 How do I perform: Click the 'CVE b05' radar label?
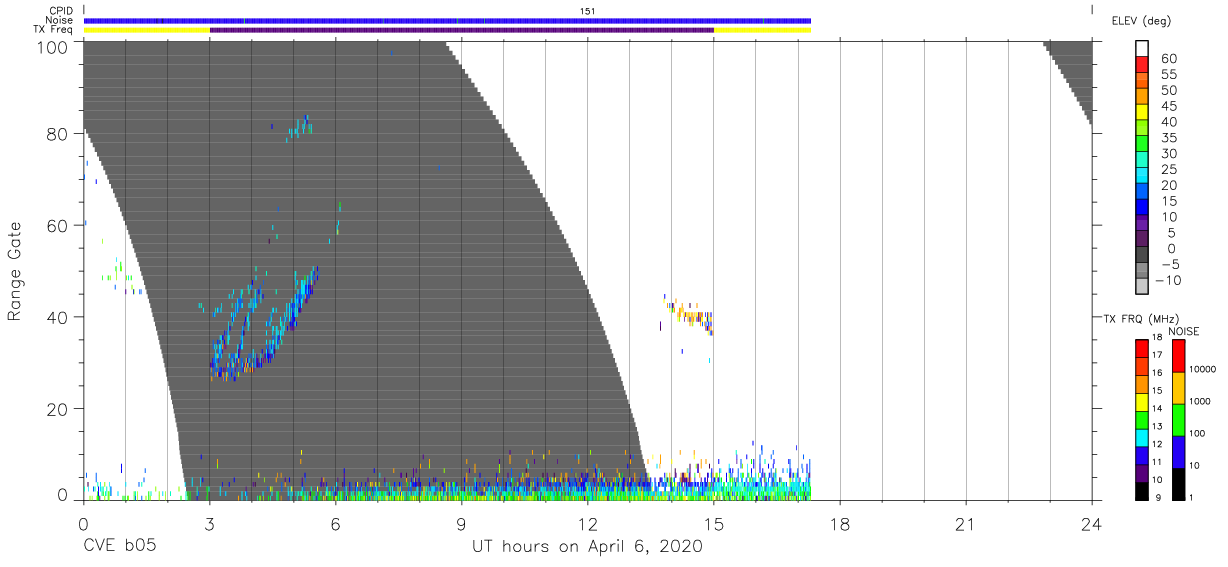pos(118,547)
